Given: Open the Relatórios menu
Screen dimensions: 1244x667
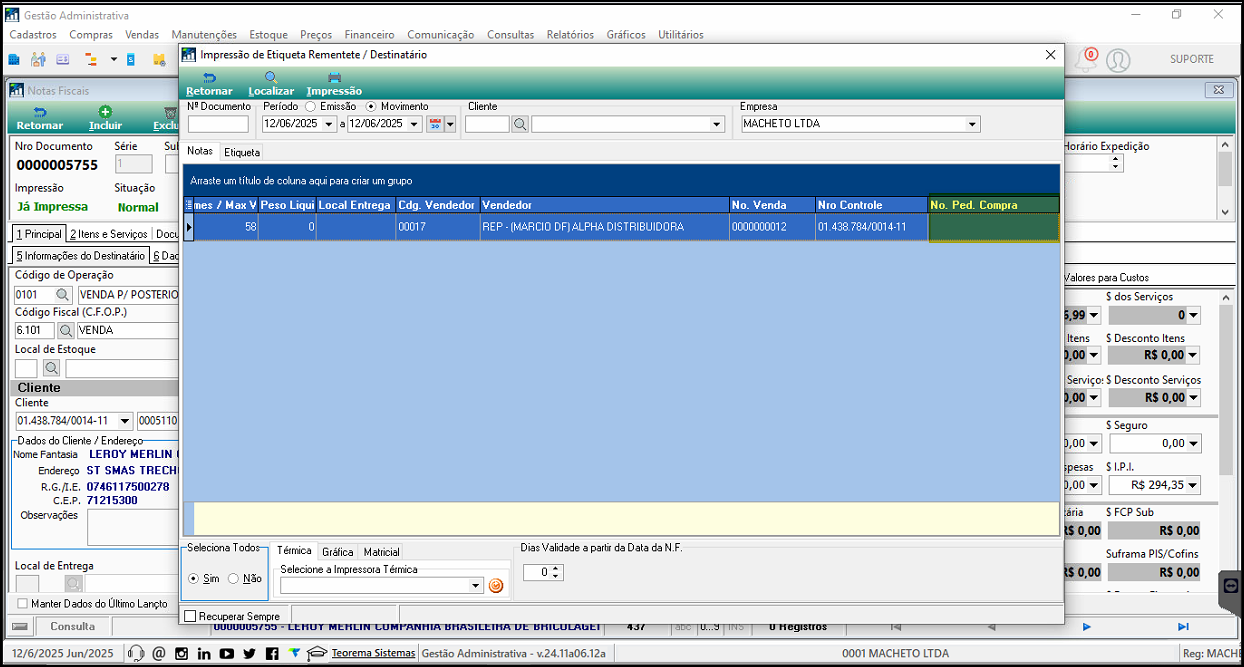Looking at the screenshot, I should click(x=570, y=34).
